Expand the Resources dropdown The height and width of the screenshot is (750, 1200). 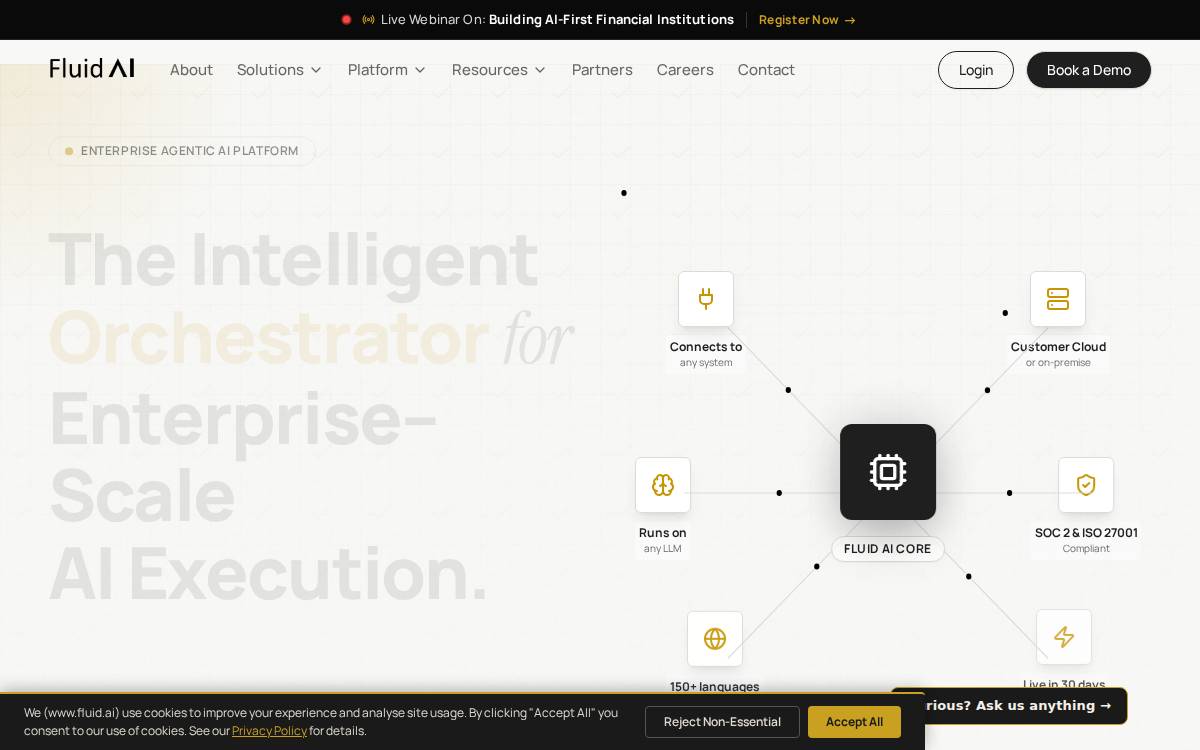tap(499, 70)
